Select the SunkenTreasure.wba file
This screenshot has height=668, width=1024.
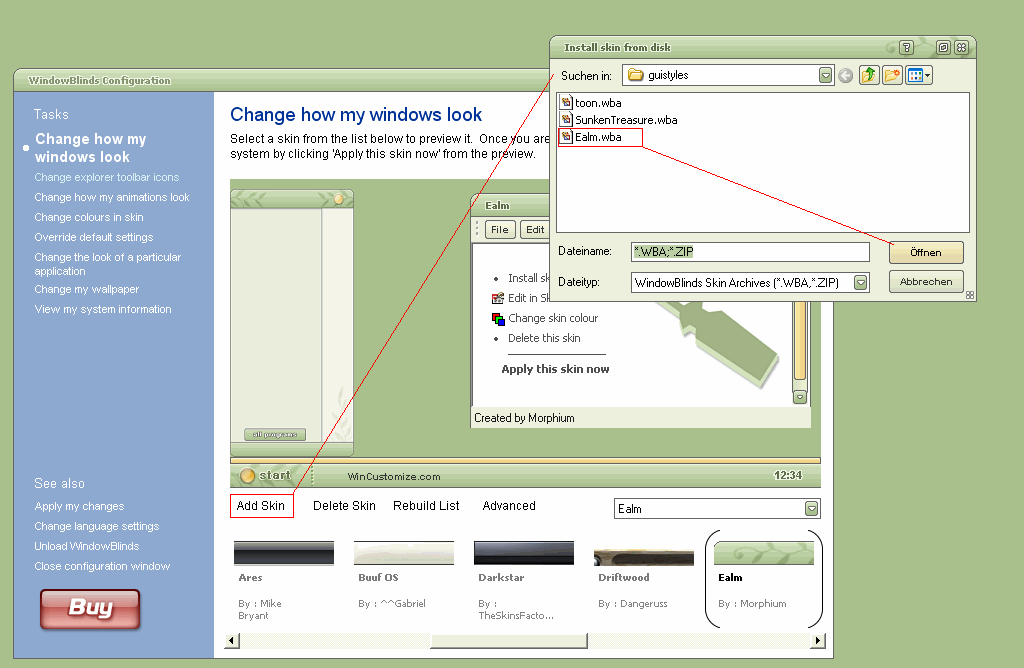tap(625, 120)
